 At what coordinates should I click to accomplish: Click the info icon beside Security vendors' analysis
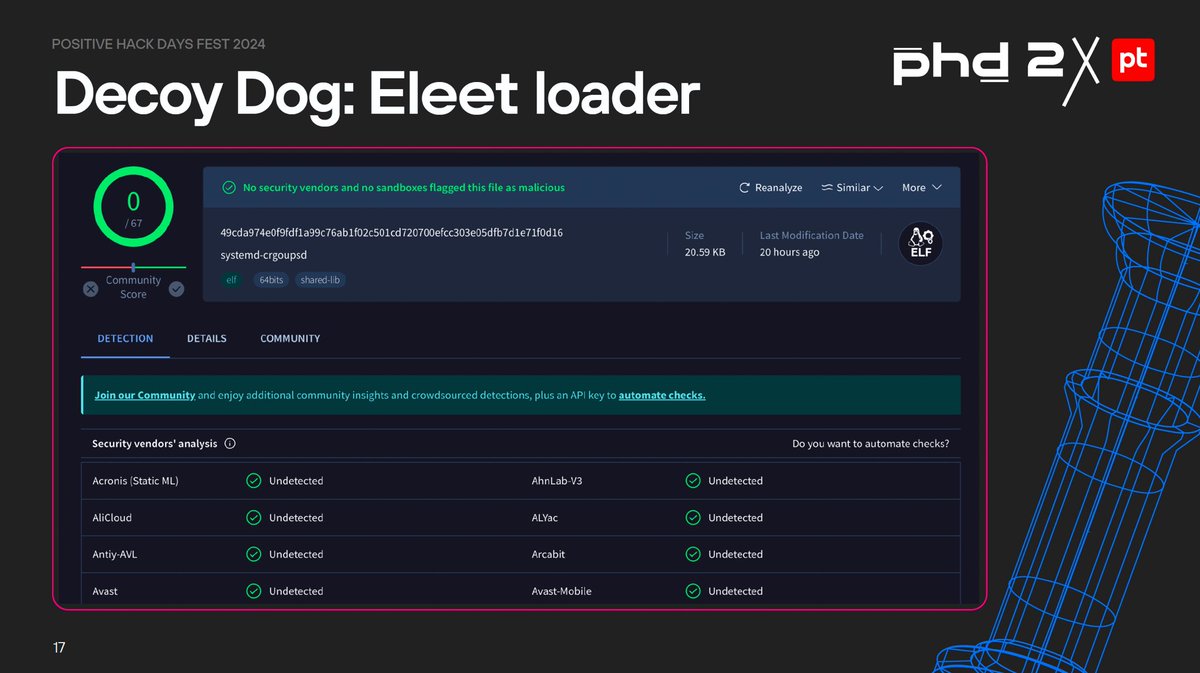click(x=230, y=444)
